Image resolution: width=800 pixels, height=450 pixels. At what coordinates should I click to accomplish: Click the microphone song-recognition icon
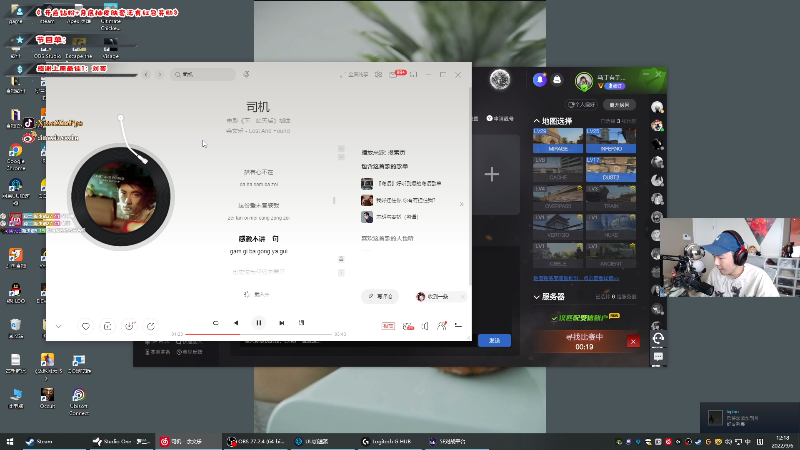pos(246,74)
